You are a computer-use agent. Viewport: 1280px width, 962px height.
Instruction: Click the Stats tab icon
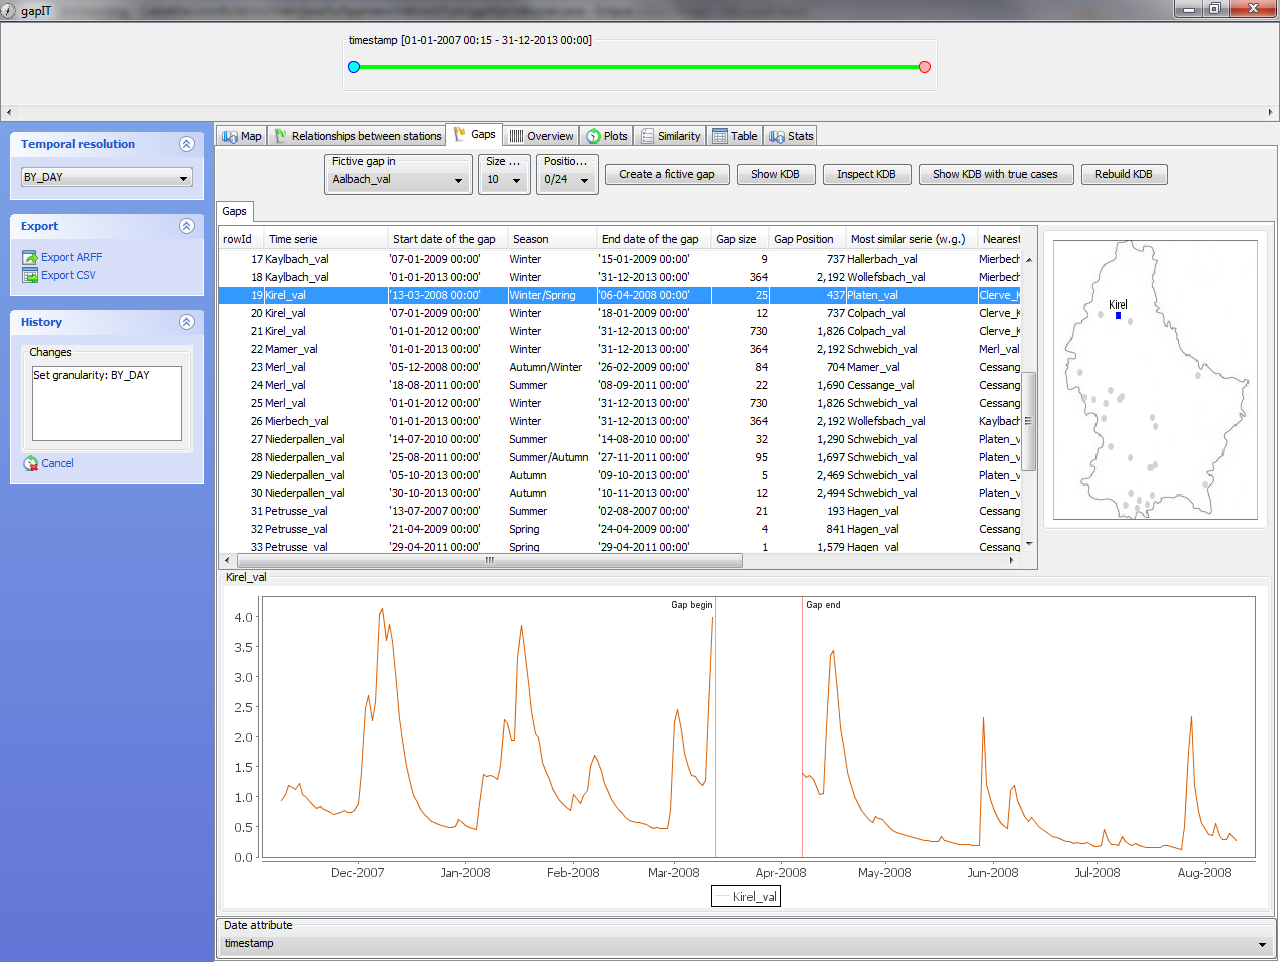(777, 136)
